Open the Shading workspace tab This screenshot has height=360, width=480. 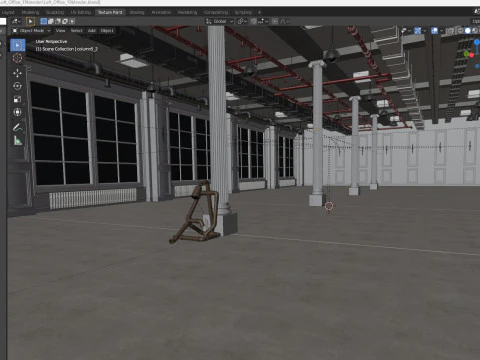(137, 12)
